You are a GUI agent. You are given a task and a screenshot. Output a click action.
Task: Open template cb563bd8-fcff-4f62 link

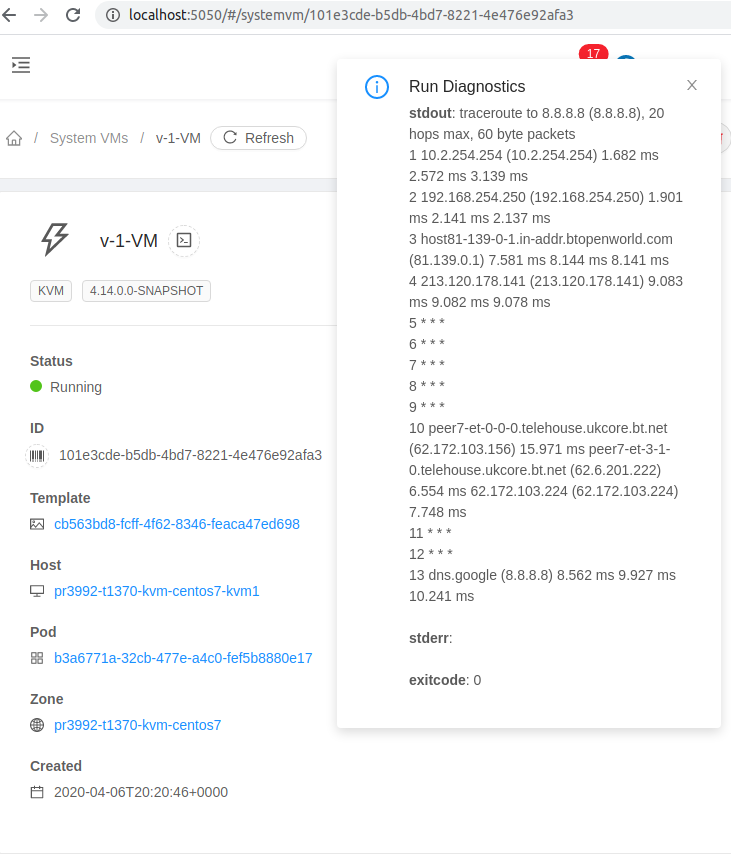[176, 524]
